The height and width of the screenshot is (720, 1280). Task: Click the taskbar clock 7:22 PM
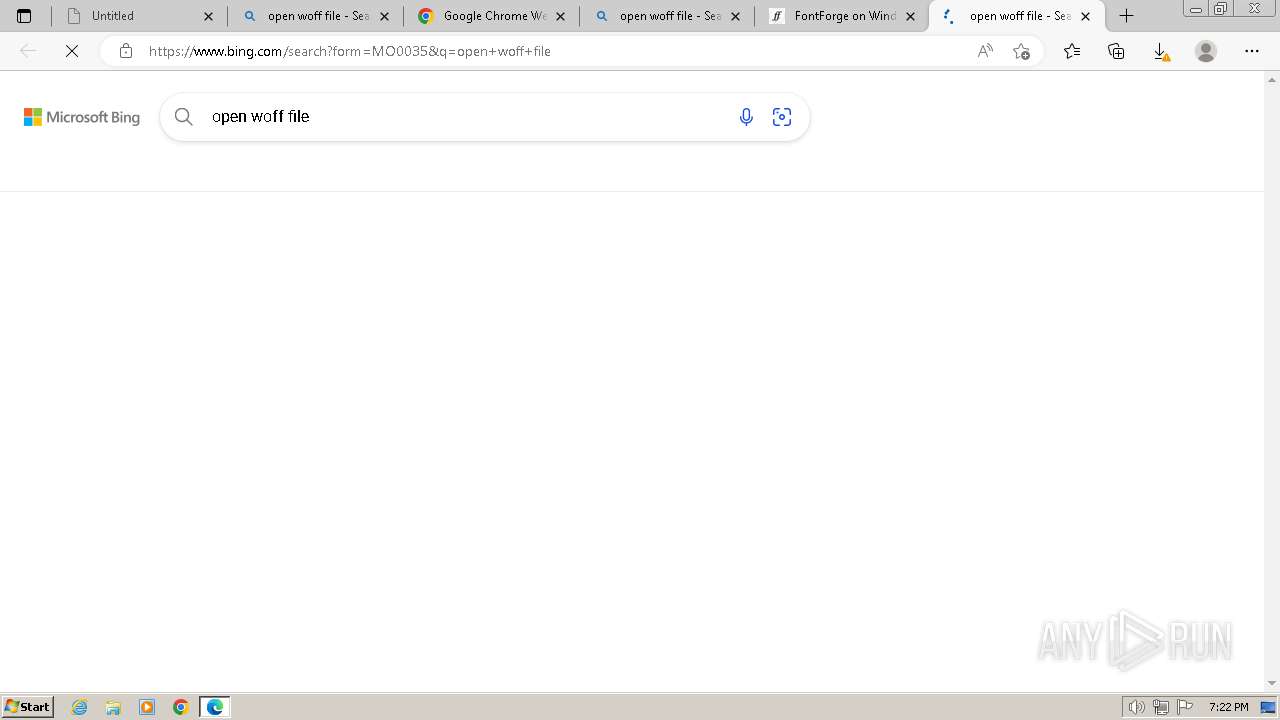click(1228, 707)
